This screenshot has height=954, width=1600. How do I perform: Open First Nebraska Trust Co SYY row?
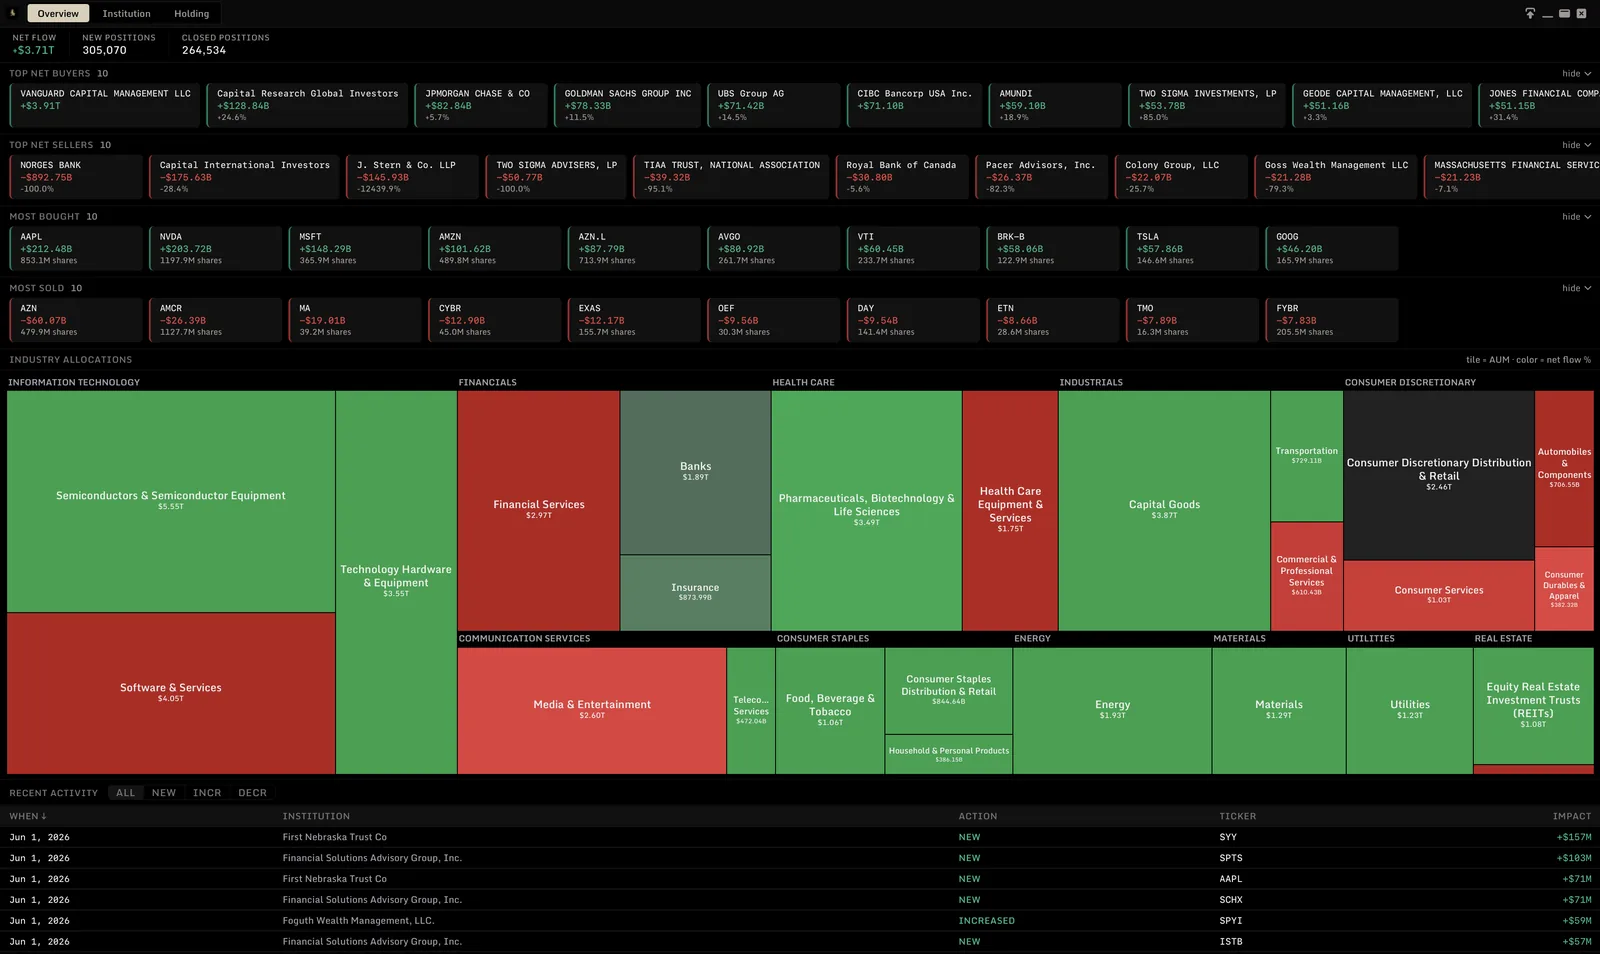click(800, 837)
